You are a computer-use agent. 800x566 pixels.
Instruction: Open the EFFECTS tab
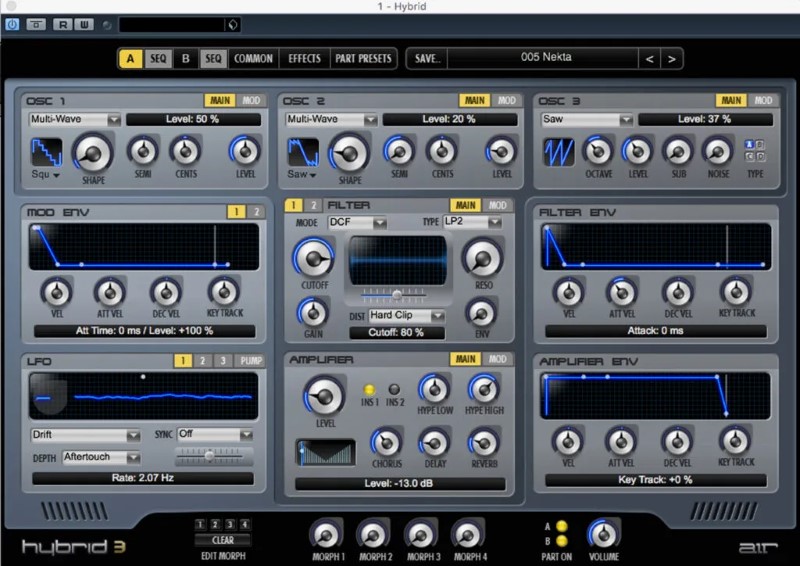tap(305, 59)
